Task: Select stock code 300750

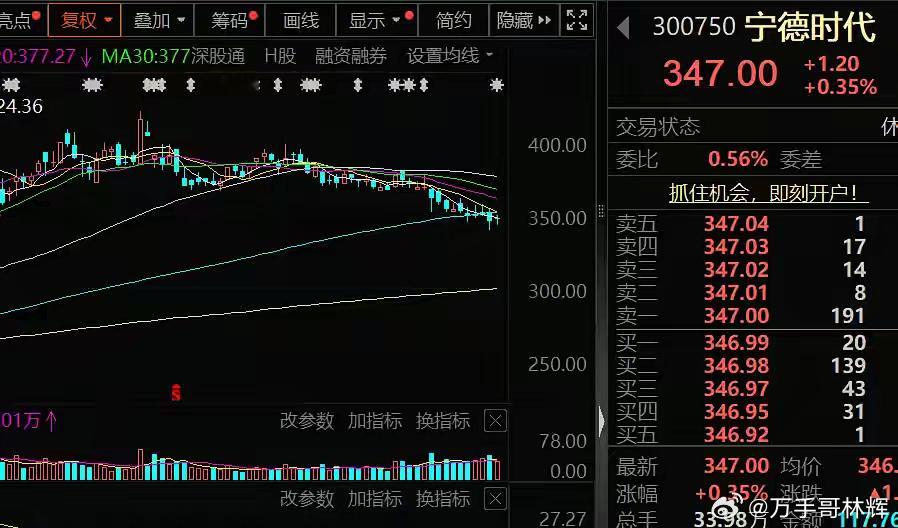Action: point(694,26)
